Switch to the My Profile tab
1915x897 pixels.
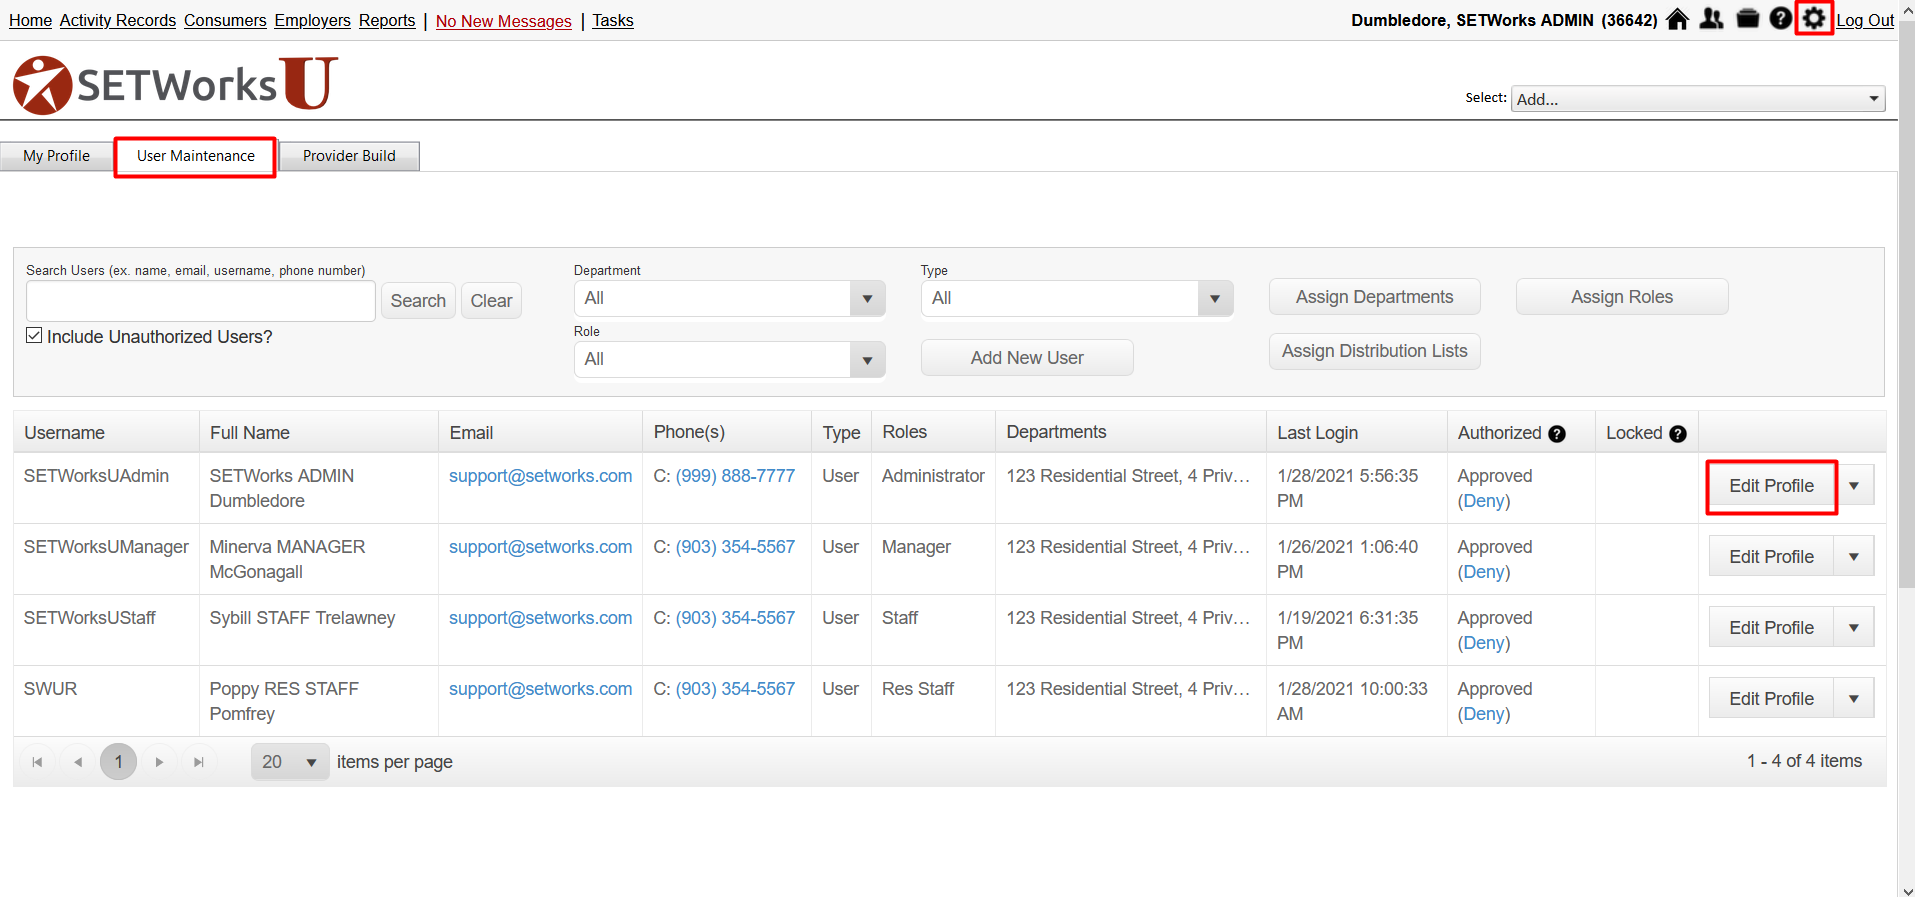click(56, 156)
